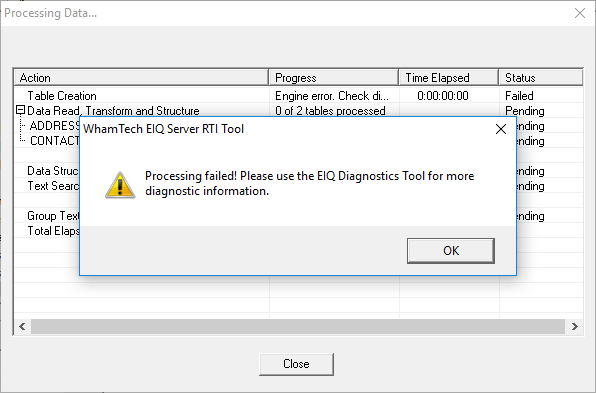Click the Progress column header
The height and width of the screenshot is (393, 596).
pyautogui.click(x=334, y=78)
